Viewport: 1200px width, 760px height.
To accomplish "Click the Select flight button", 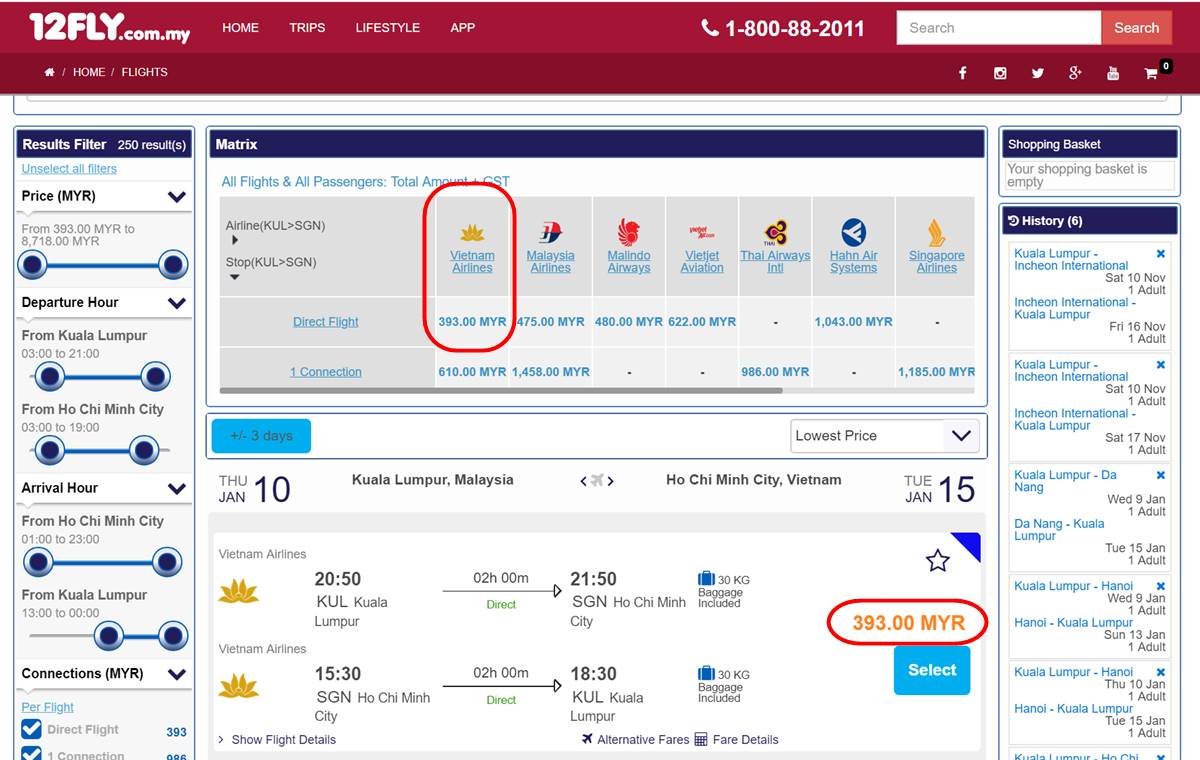I will tap(932, 670).
